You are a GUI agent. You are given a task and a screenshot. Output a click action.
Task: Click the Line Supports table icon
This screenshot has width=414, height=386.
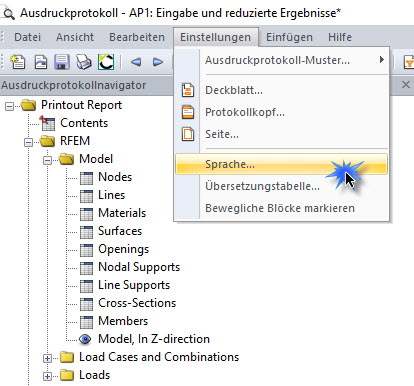[x=86, y=285]
